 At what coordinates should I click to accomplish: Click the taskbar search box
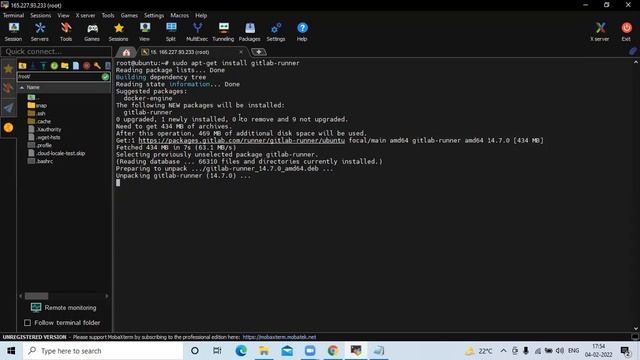click(103, 351)
